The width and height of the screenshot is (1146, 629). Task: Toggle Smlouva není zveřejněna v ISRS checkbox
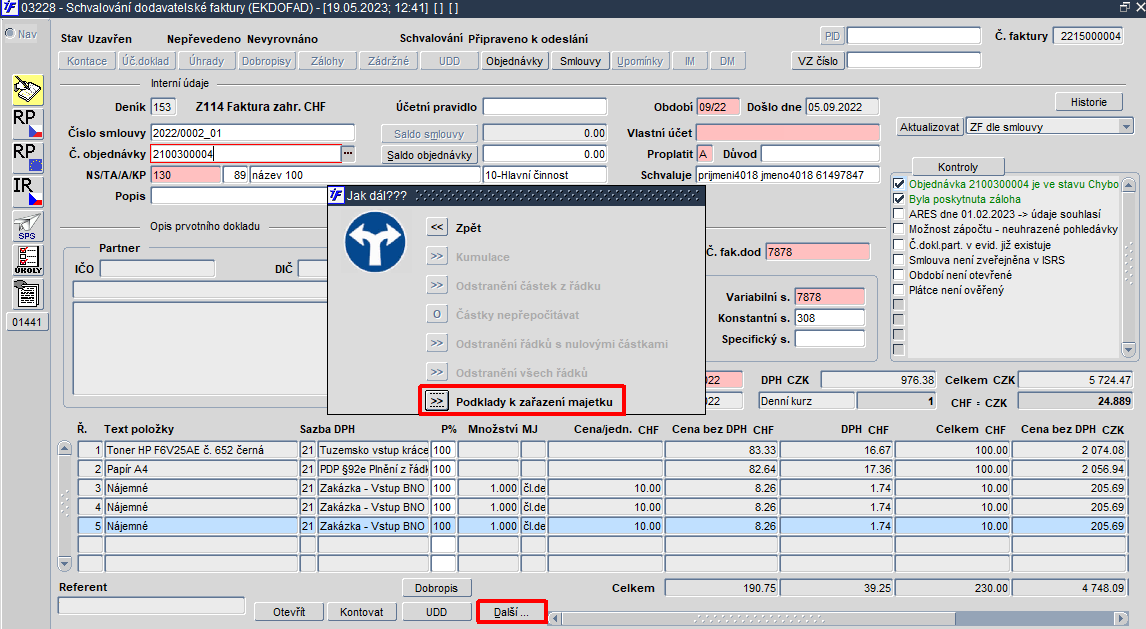tap(899, 259)
